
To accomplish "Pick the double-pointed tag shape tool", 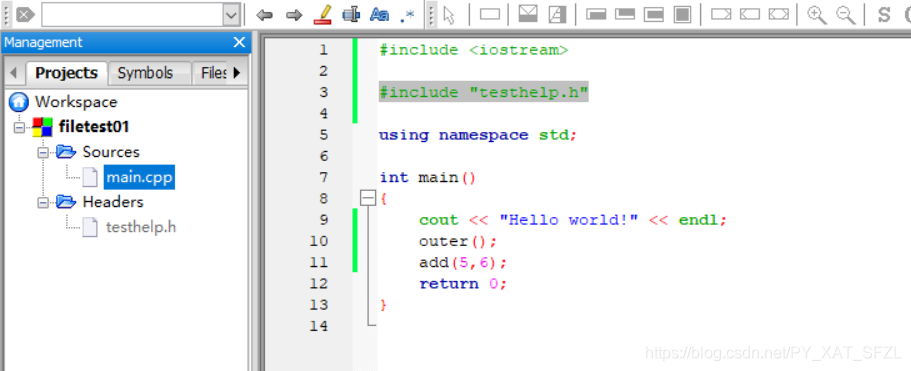I will (x=779, y=15).
